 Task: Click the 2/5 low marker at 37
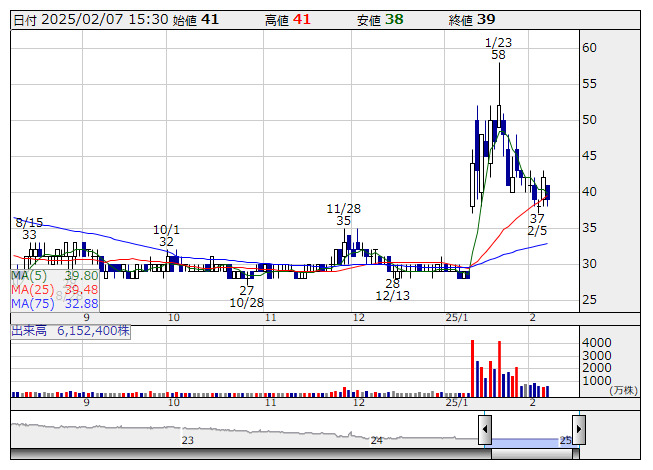pos(537,224)
